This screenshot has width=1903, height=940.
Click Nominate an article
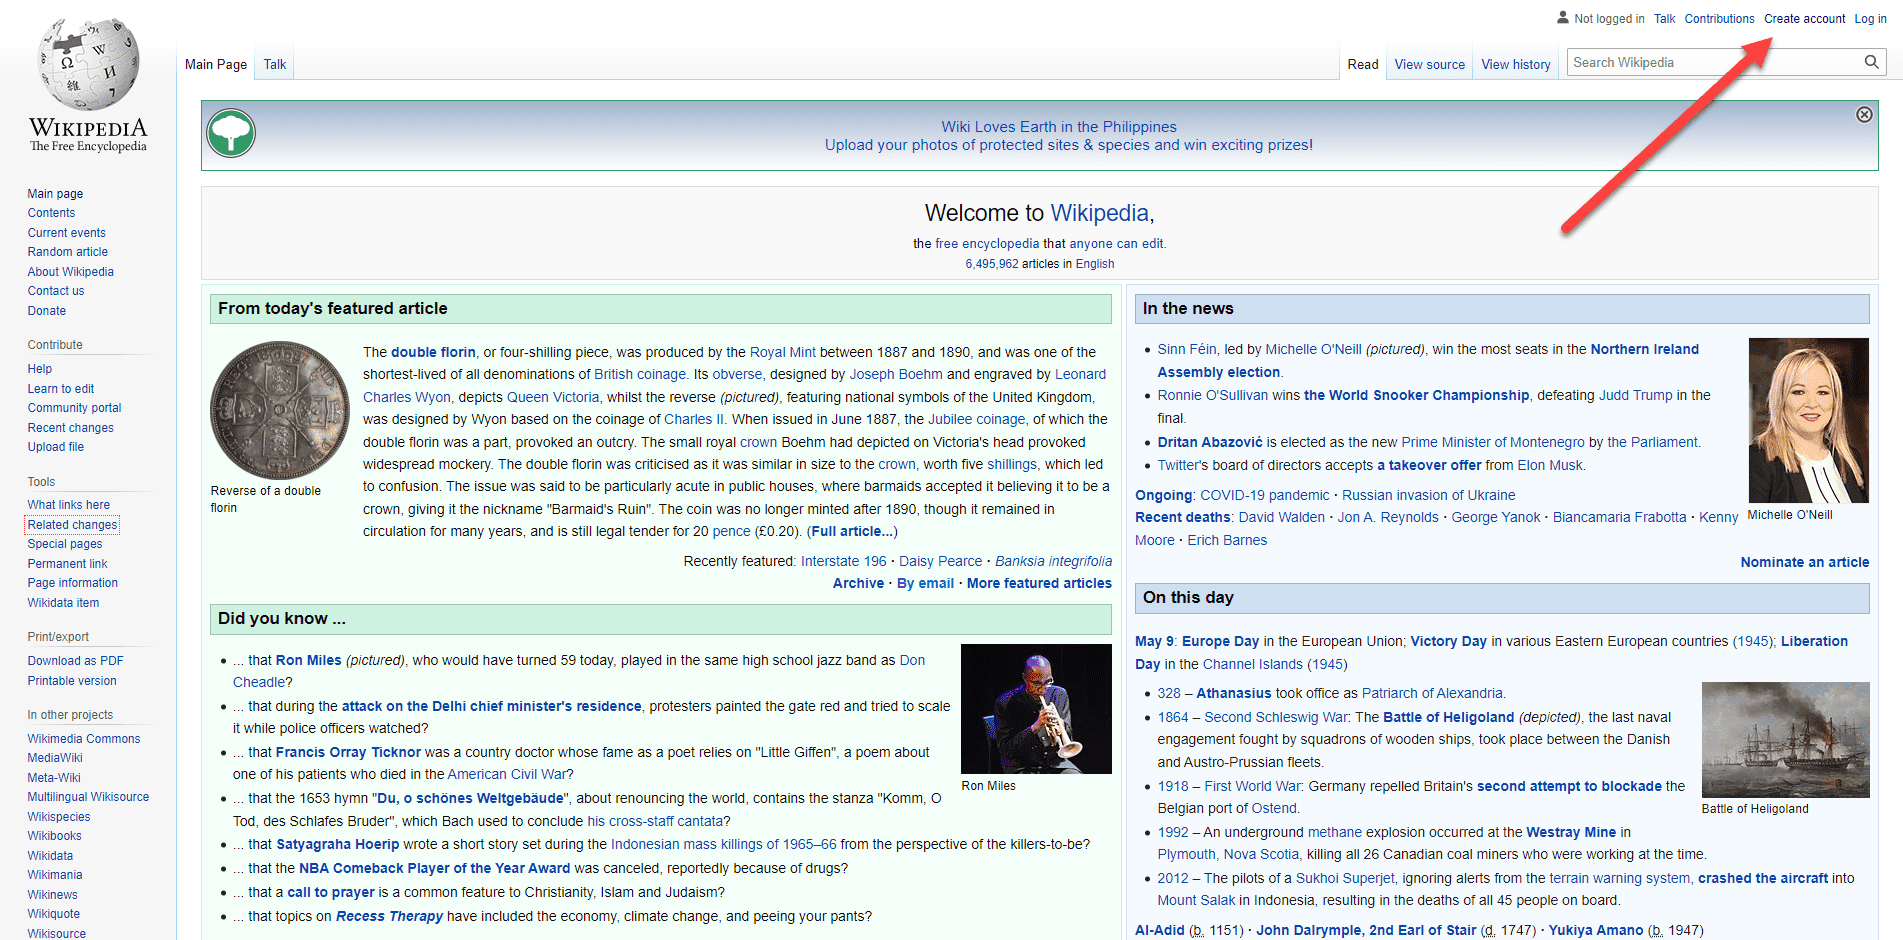(1804, 562)
